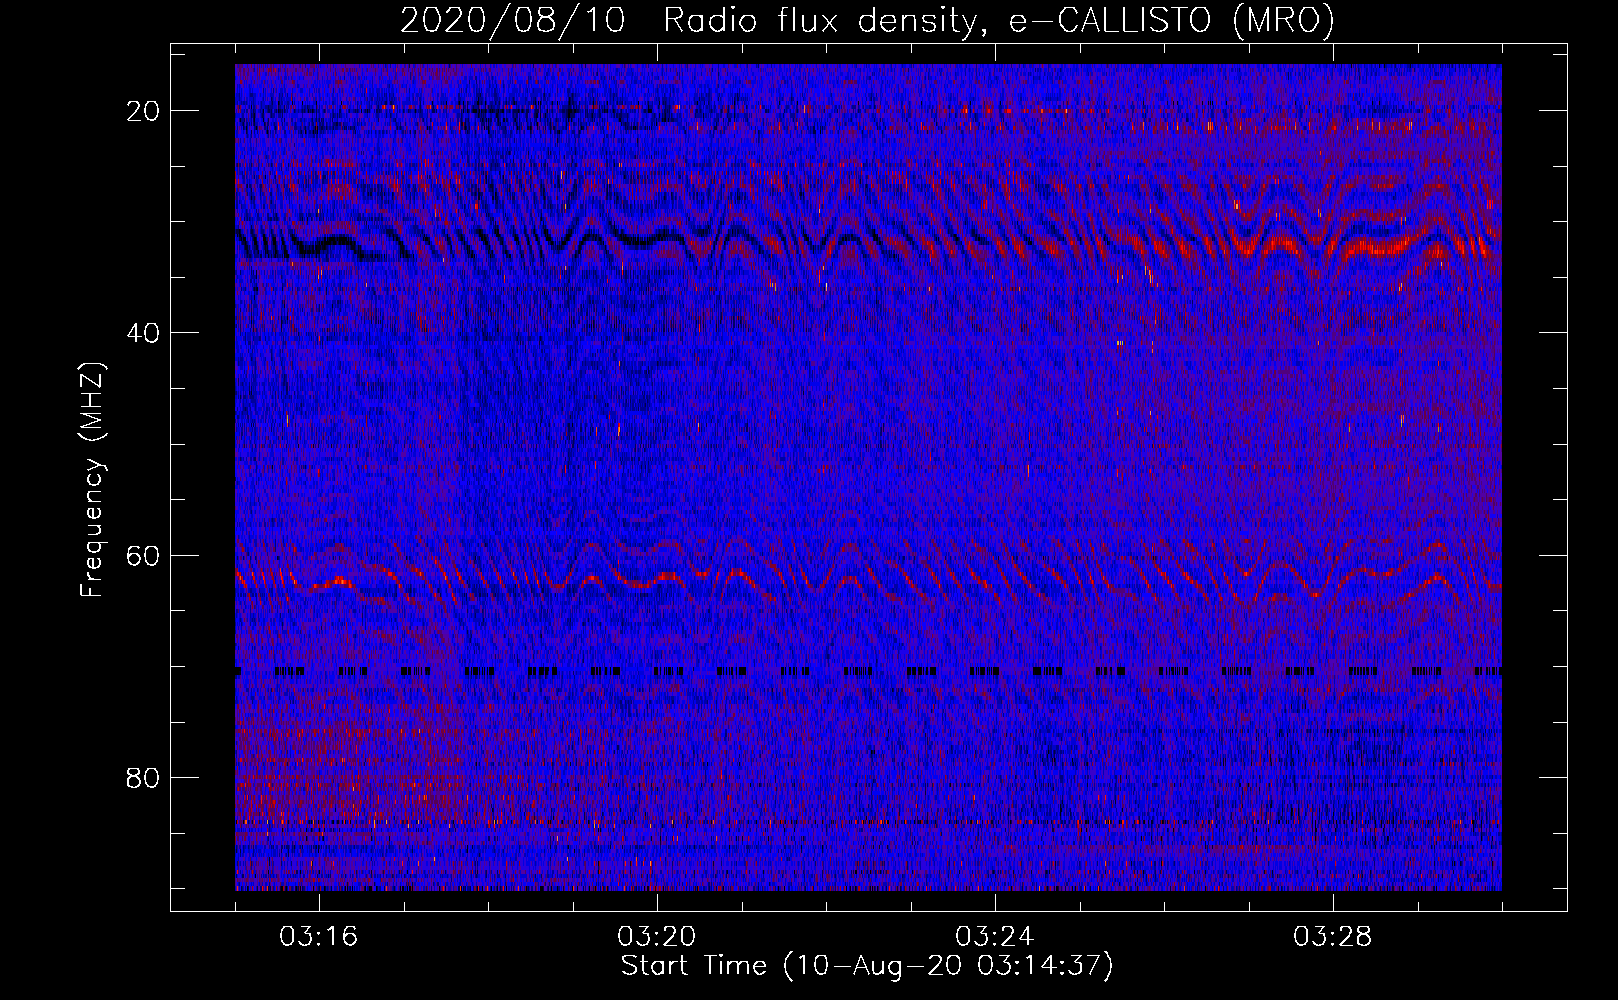Screen dimensions: 1618x1000
Task: Click the '40' frequency tick label
Action: (144, 333)
